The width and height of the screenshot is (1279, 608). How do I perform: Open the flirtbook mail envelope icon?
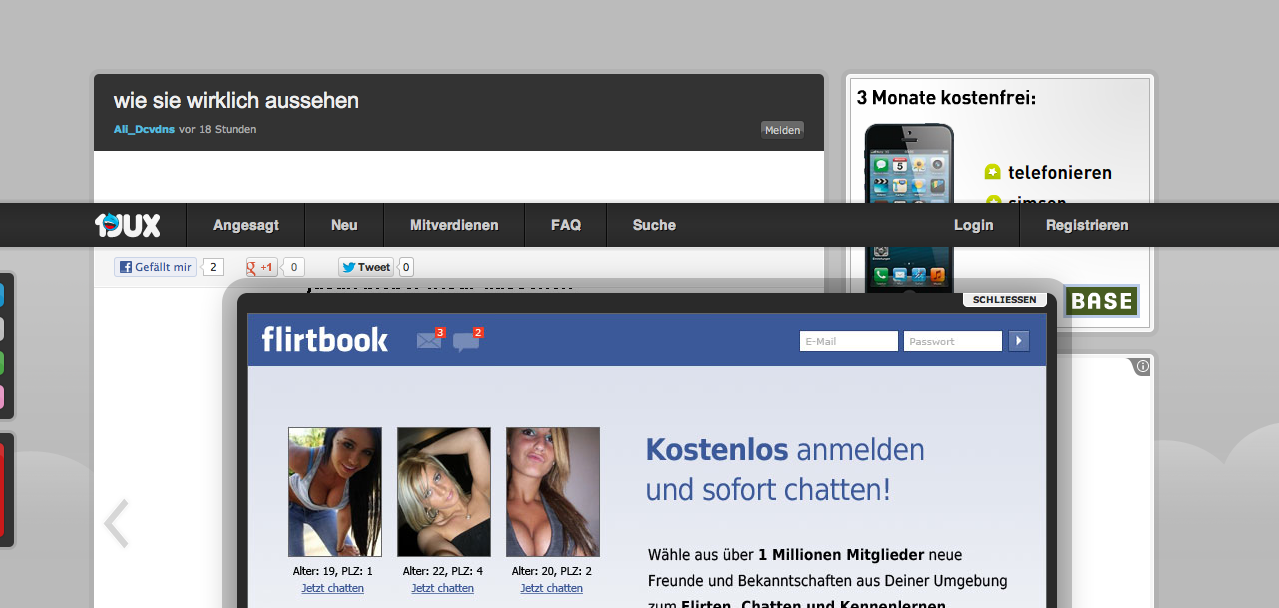[x=429, y=340]
